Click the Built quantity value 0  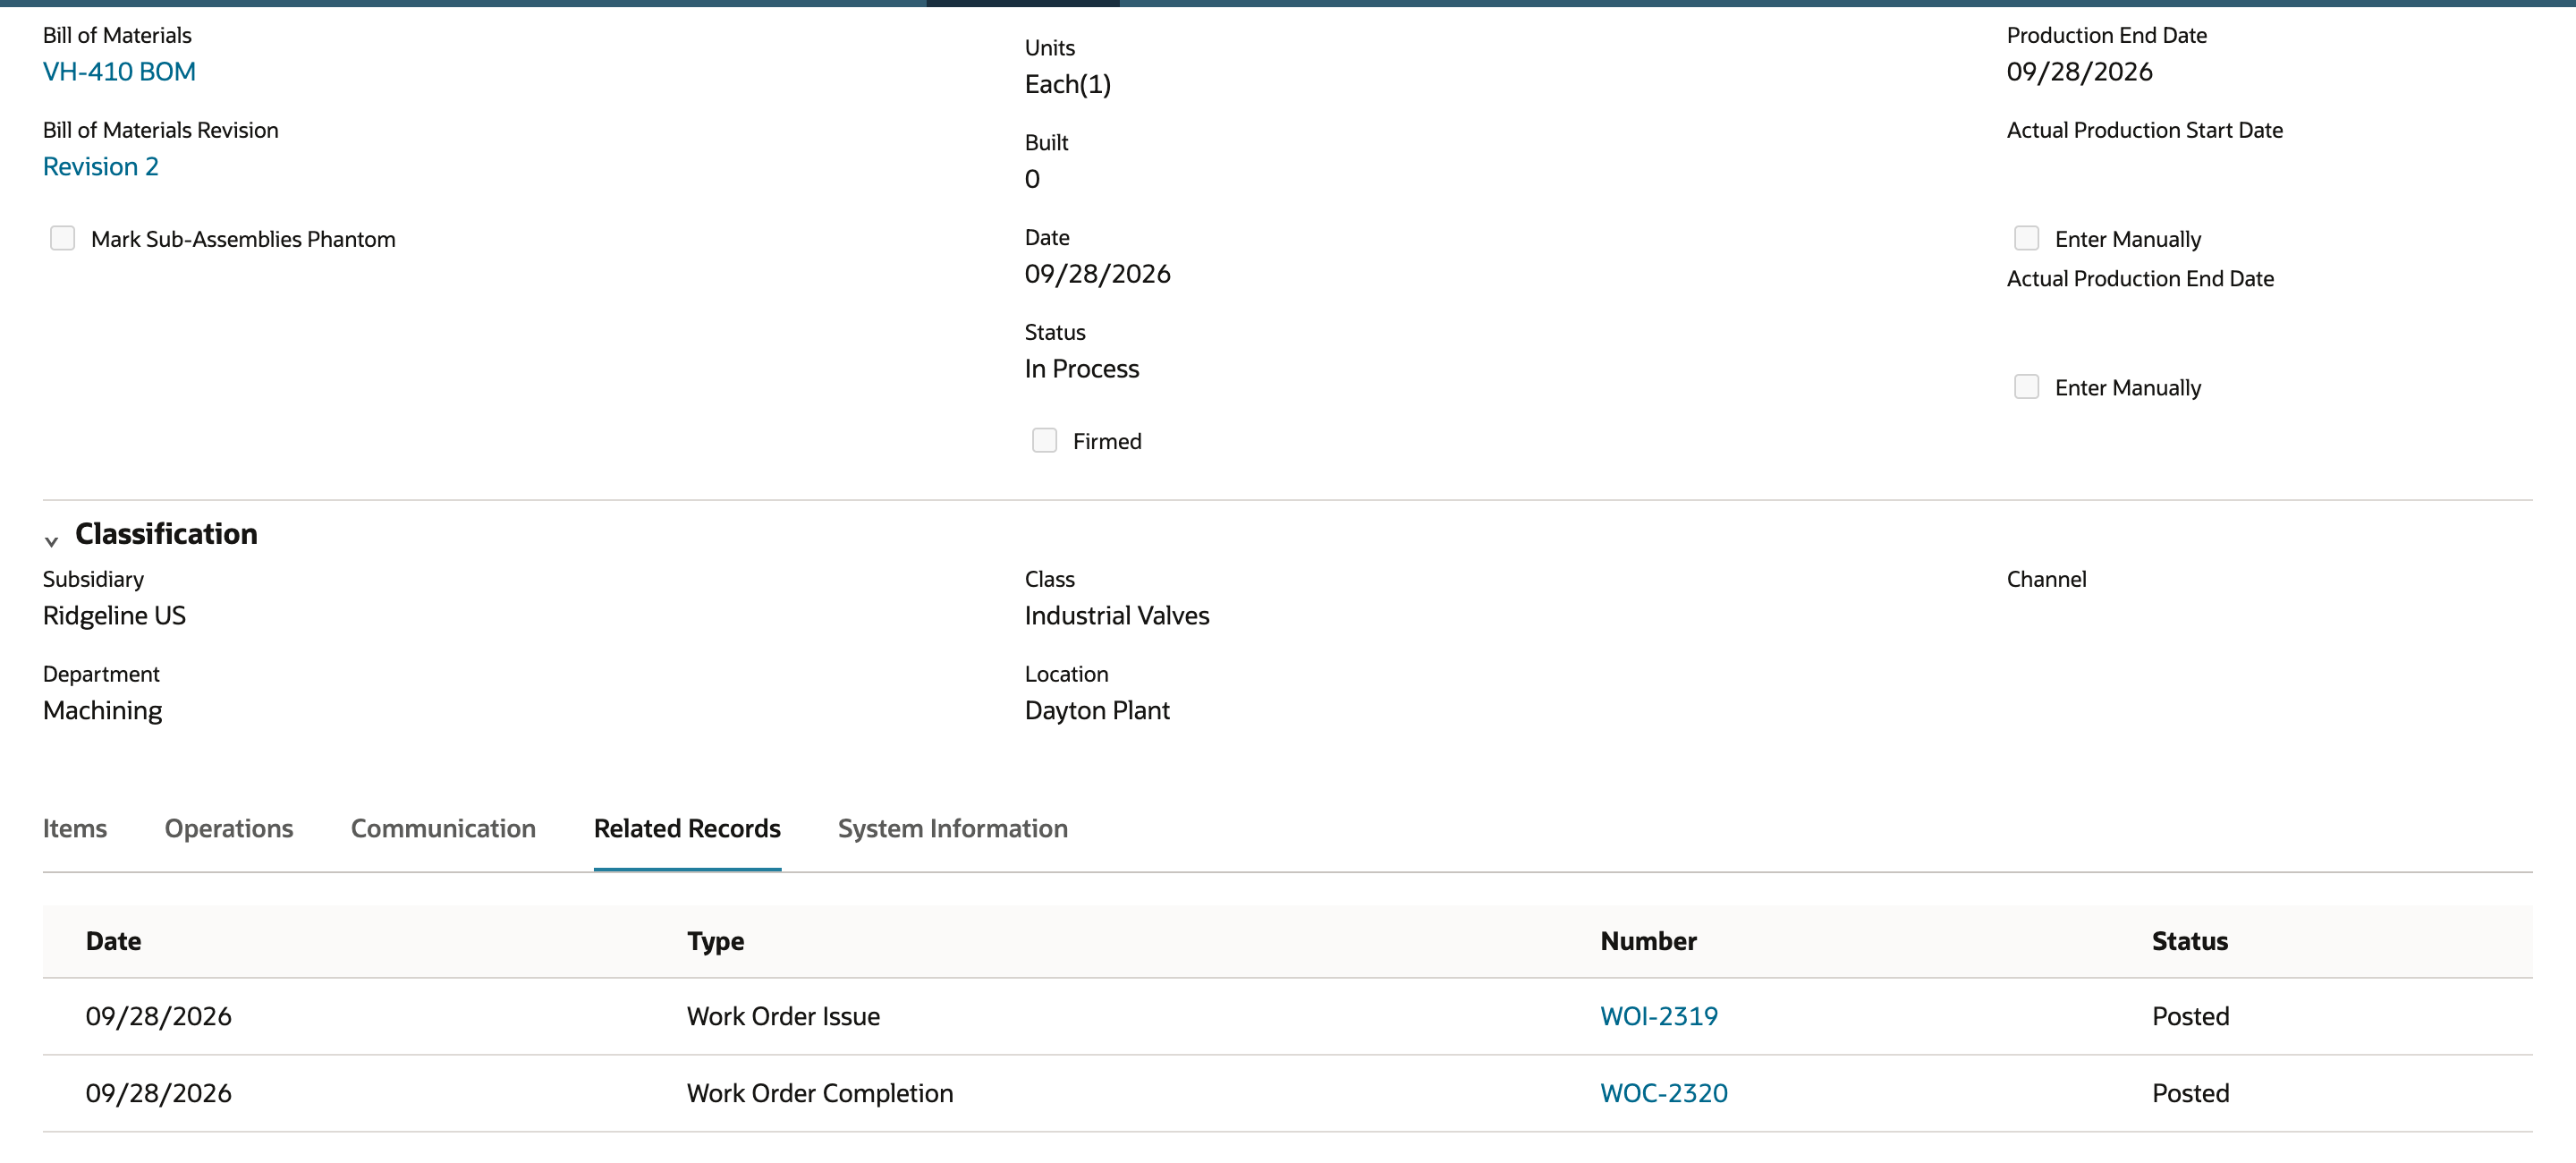(1032, 179)
